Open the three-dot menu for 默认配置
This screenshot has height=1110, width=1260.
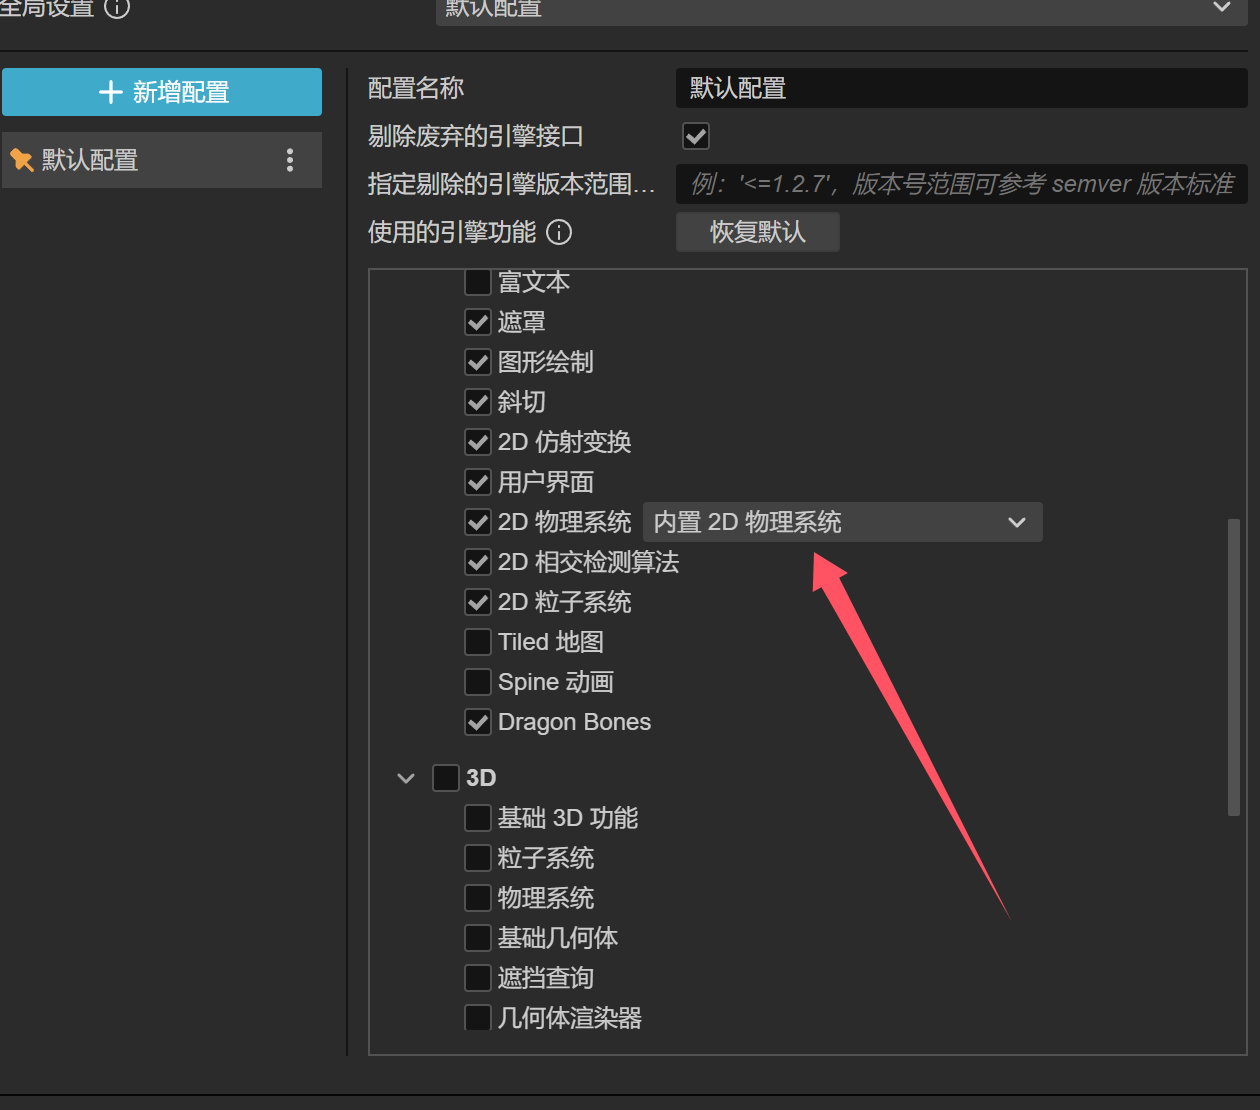click(290, 160)
